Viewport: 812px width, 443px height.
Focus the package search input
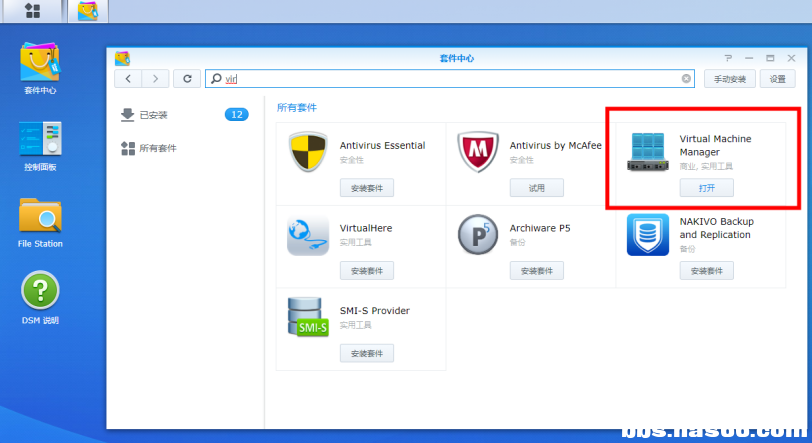(x=450, y=79)
